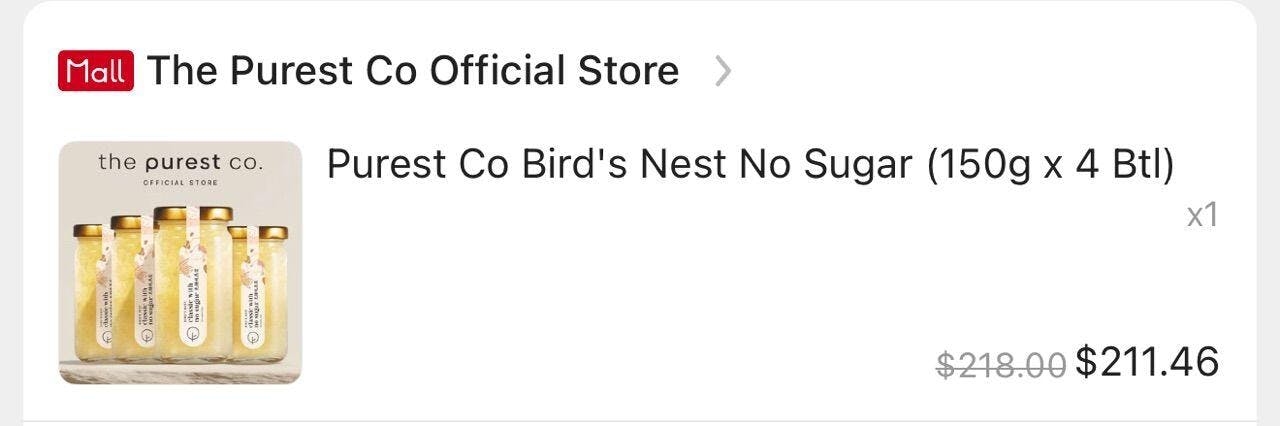Click the "(150g x 4 Btl)" text in title
Screen dimensions: 1280x426
1050,165
